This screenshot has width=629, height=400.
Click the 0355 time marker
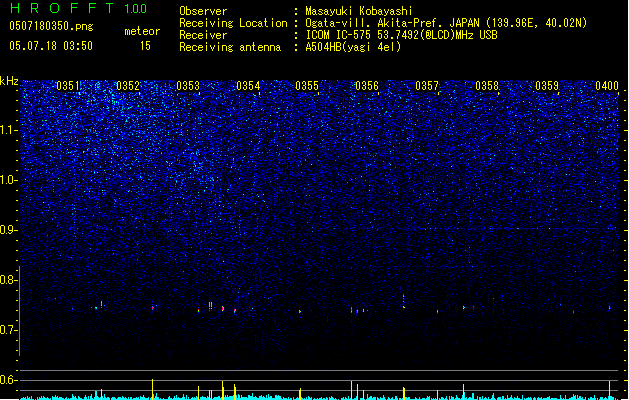click(x=307, y=86)
